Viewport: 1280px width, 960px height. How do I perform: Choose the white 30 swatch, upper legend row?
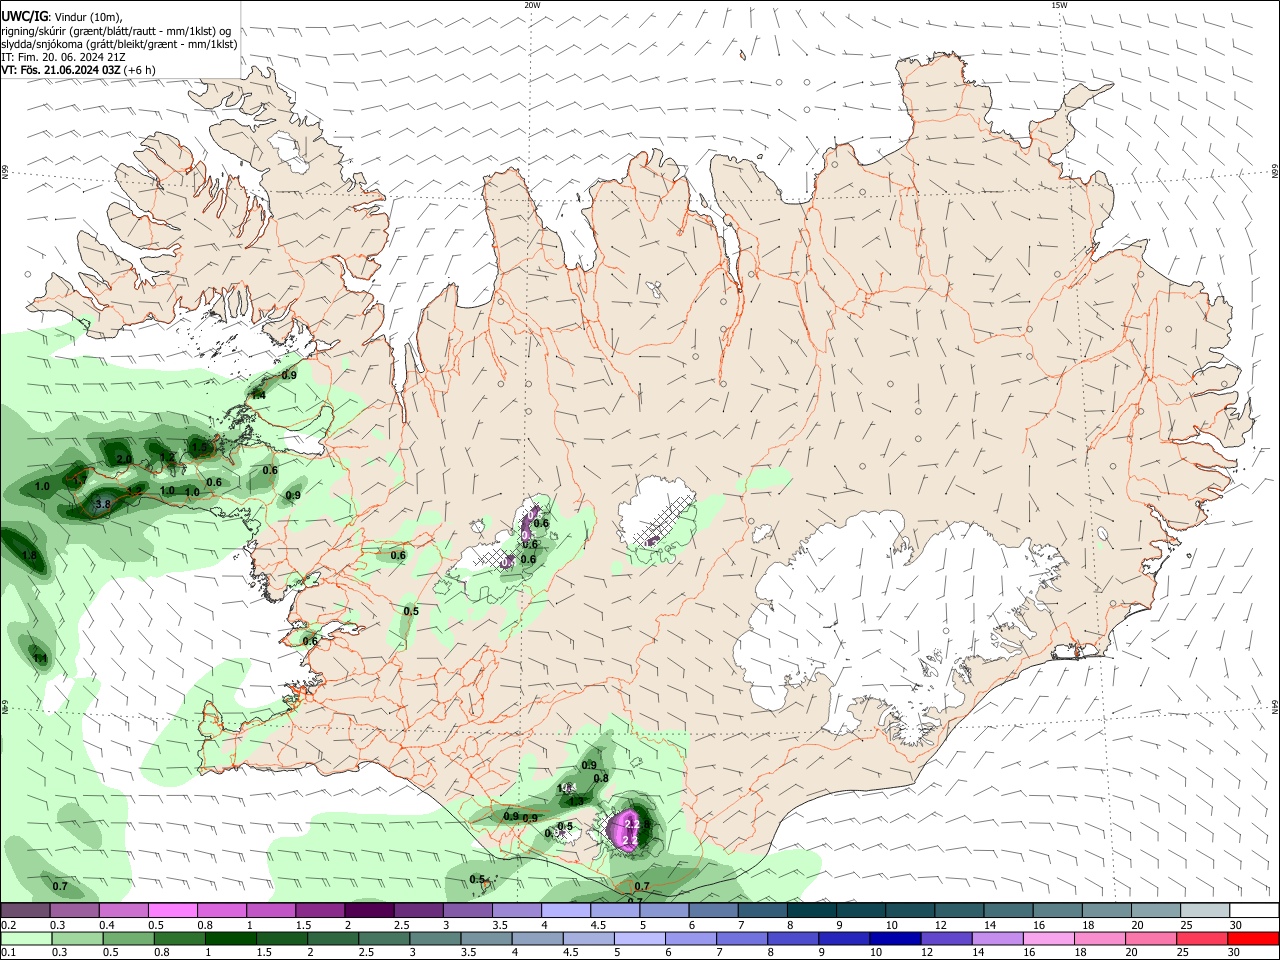(x=1252, y=910)
